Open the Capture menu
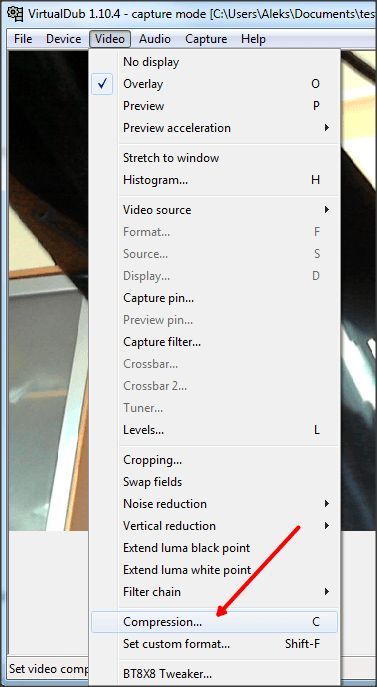Image resolution: width=377 pixels, height=687 pixels. [206, 39]
